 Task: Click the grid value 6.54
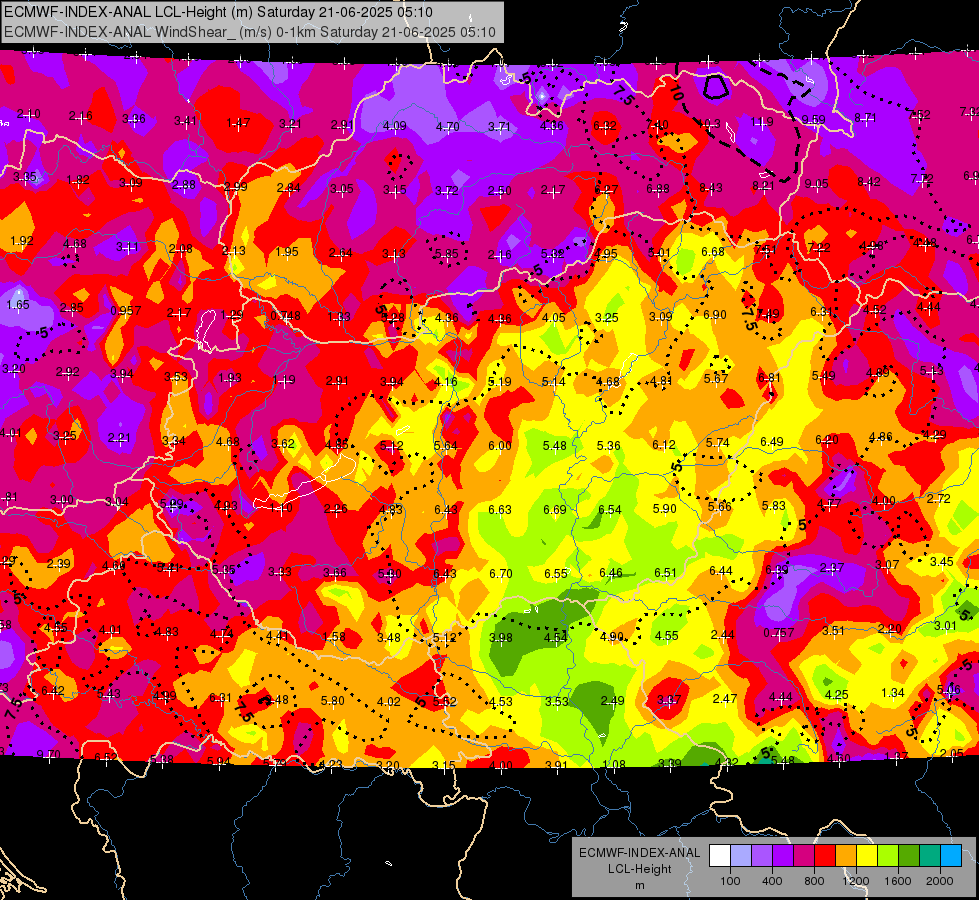[610, 510]
